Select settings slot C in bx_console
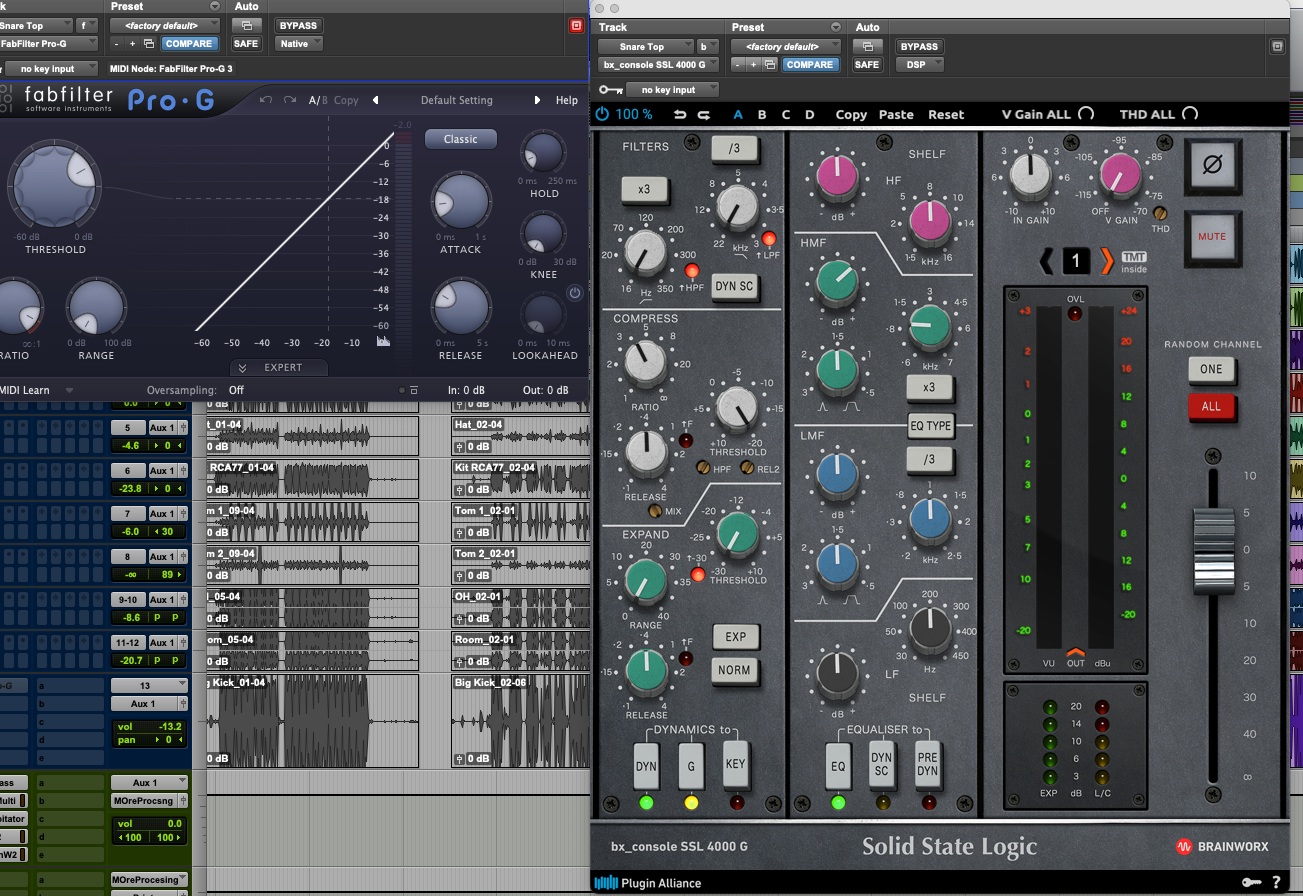1303x896 pixels. 786,114
